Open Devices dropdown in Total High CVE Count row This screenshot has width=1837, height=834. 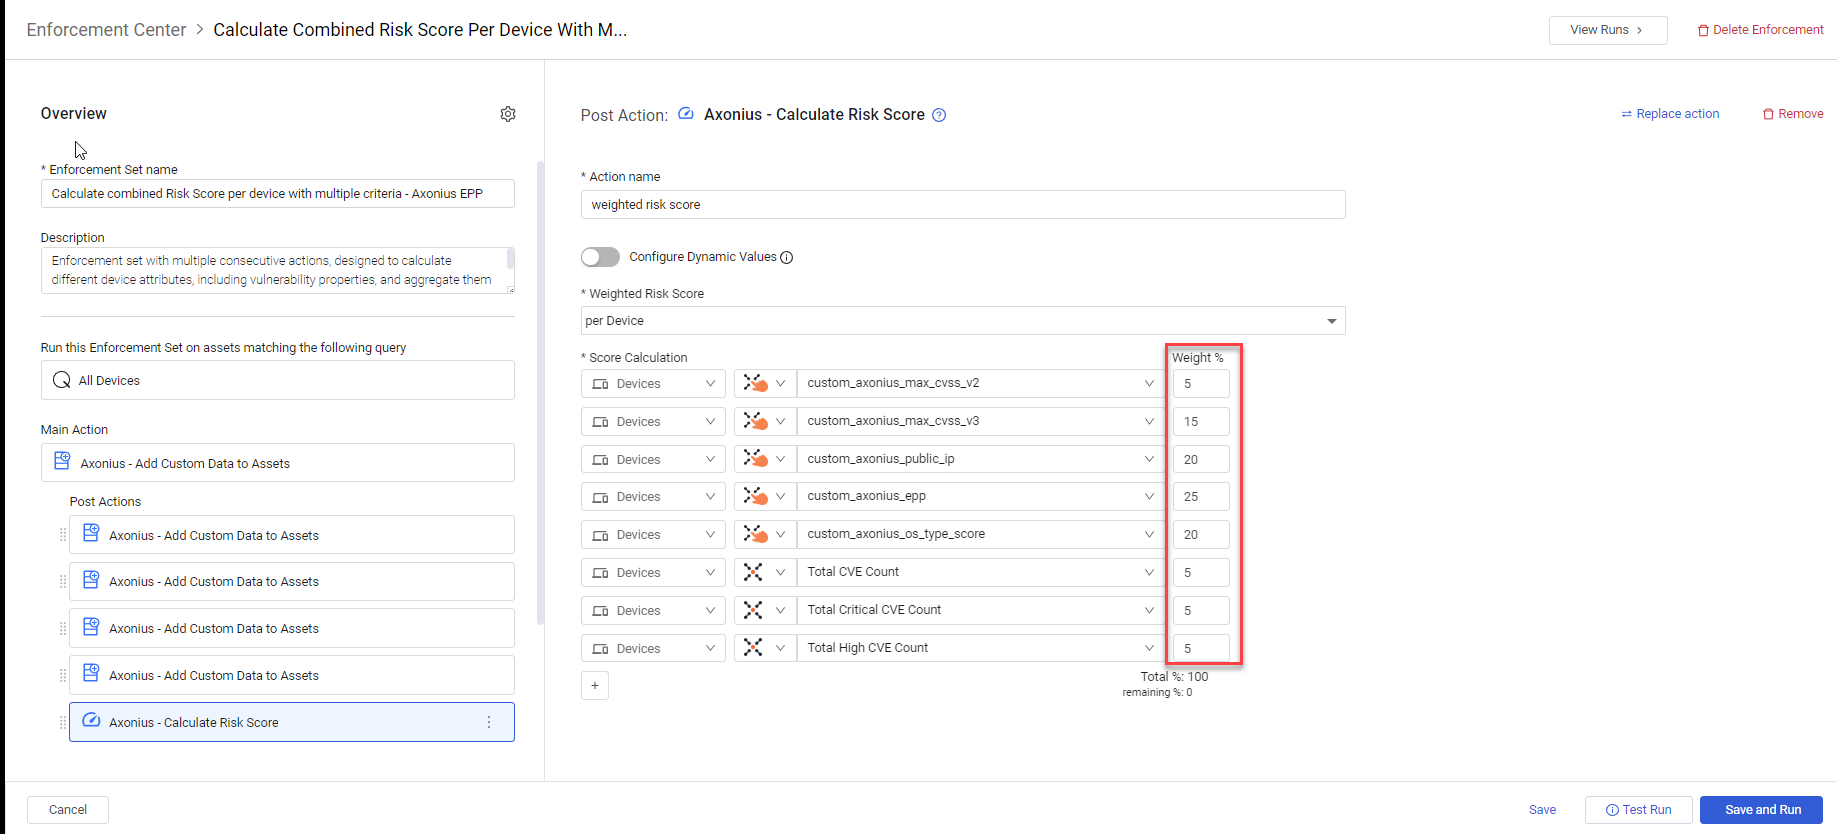tap(653, 648)
